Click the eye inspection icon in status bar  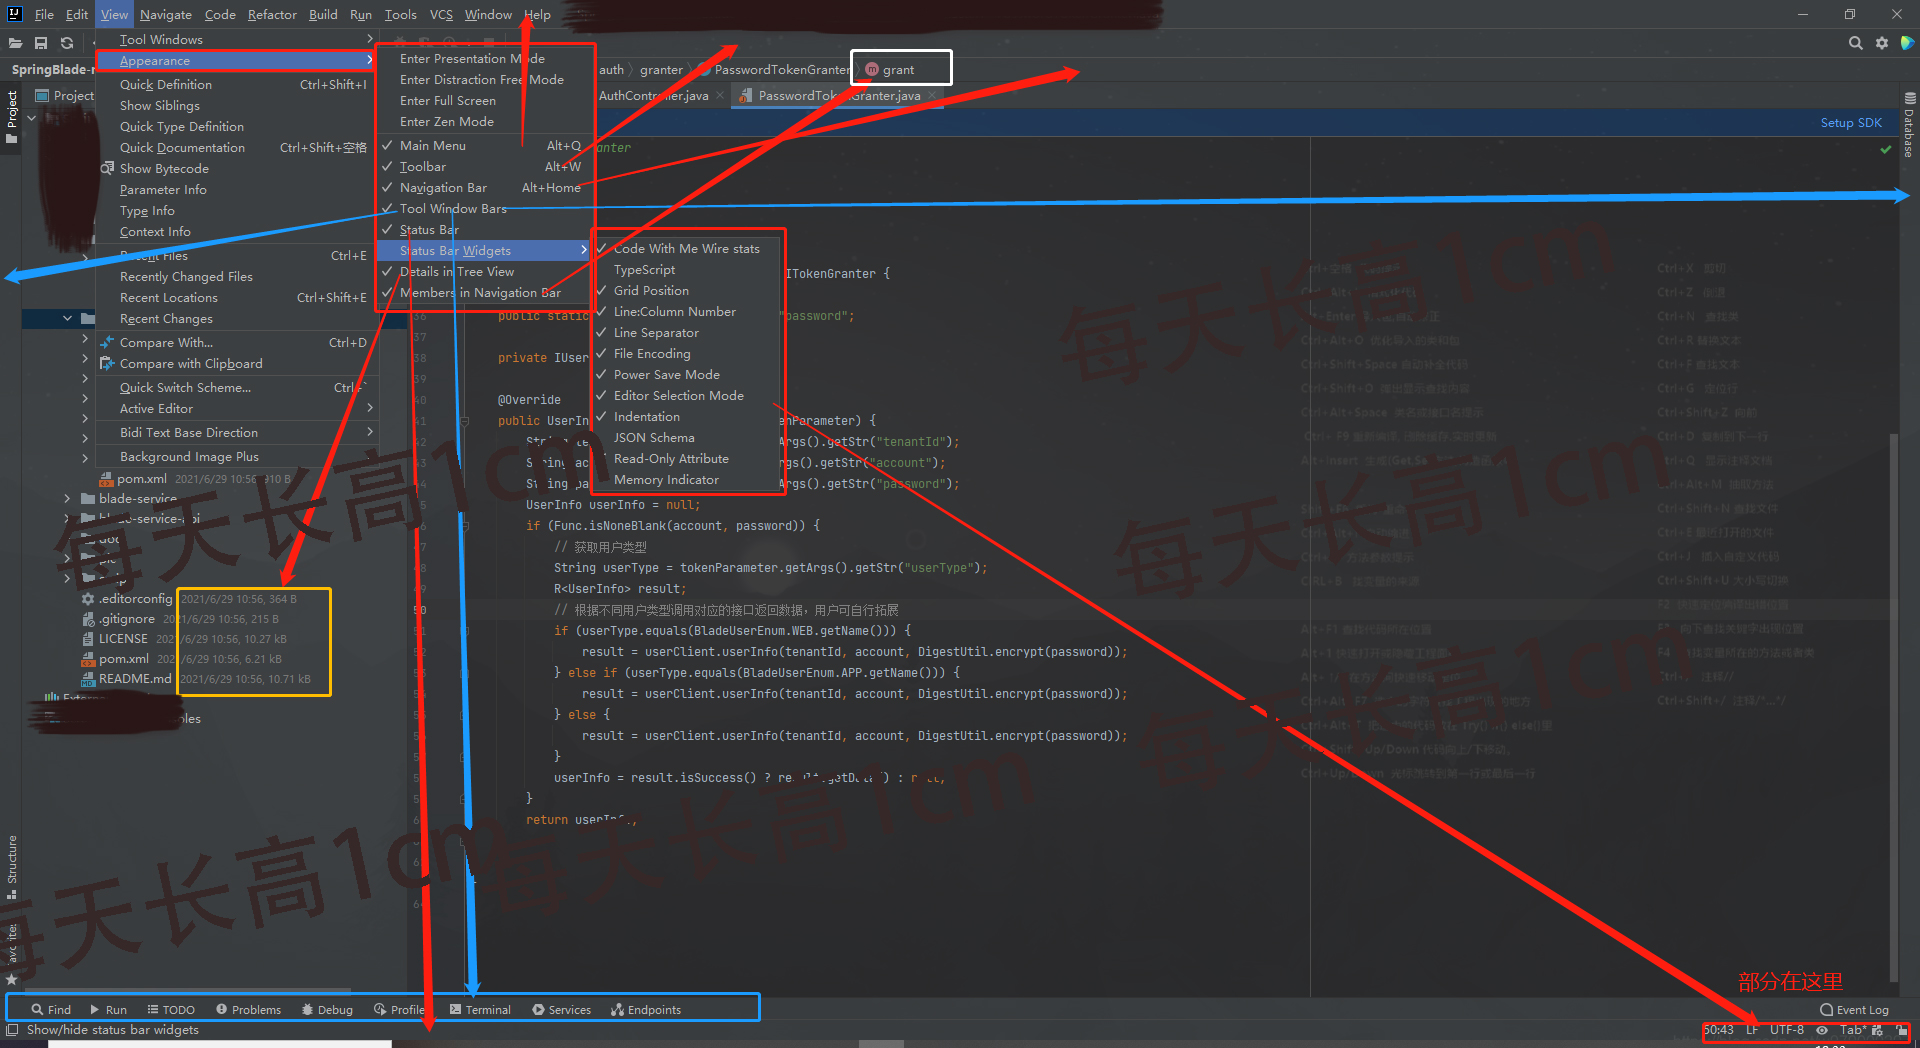pos(1822,1030)
